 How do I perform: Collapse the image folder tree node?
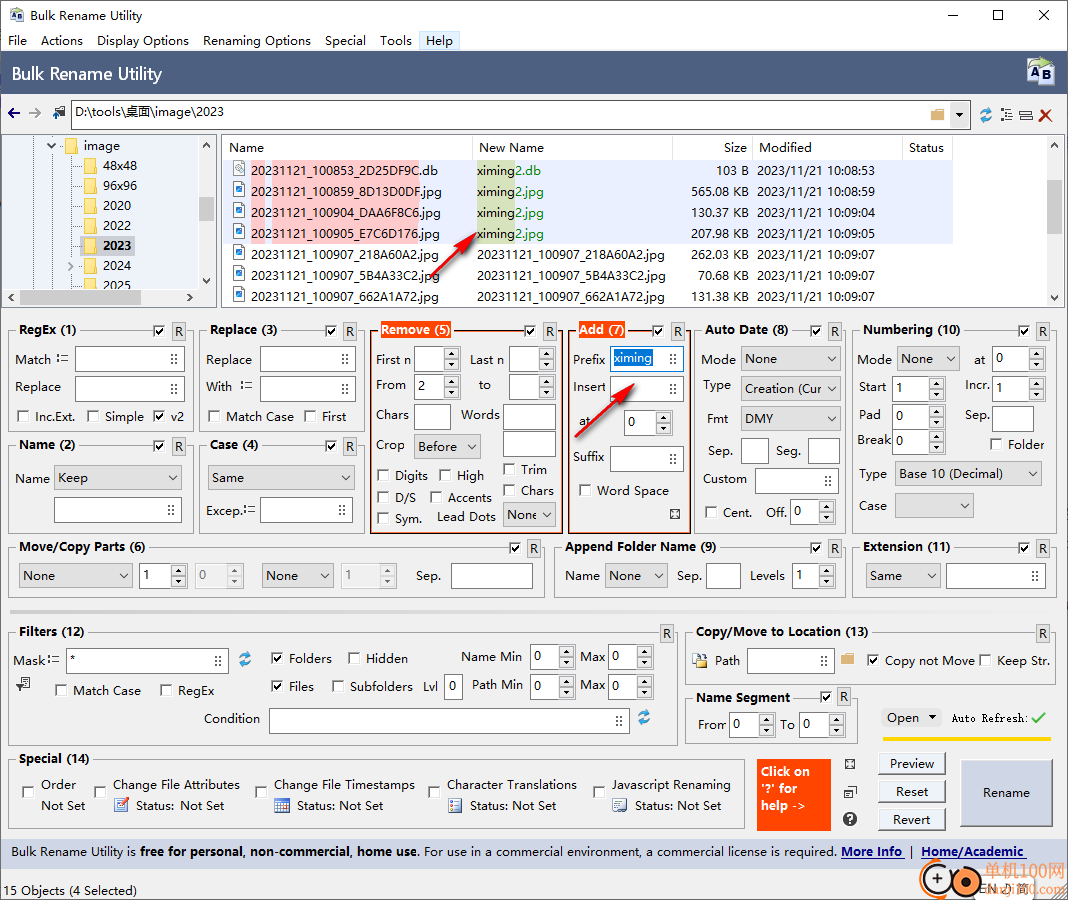pos(51,146)
